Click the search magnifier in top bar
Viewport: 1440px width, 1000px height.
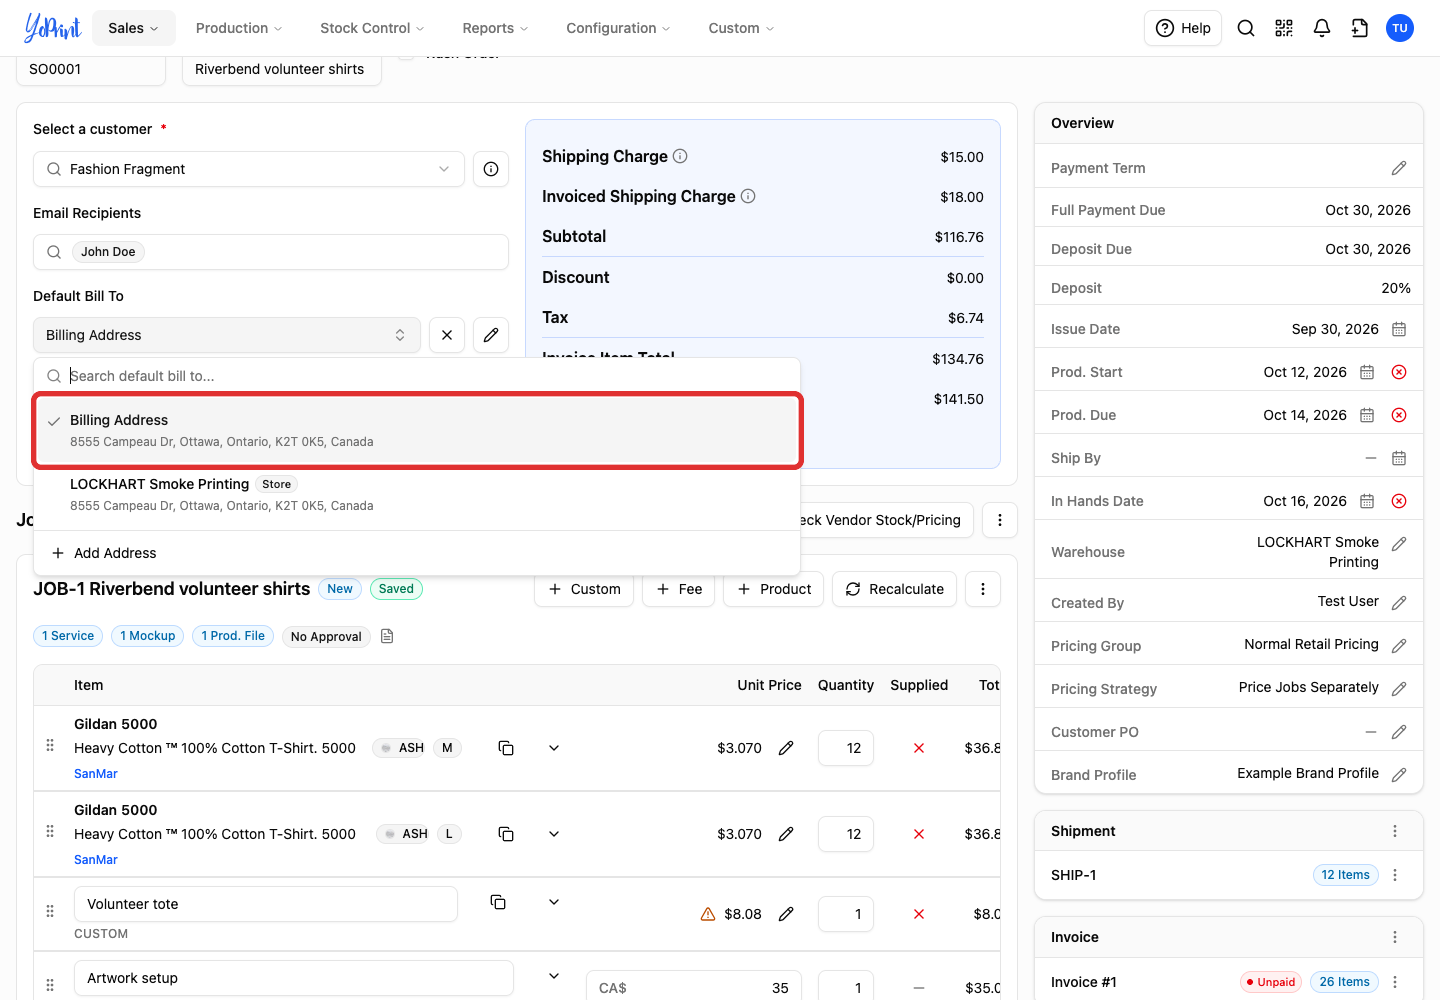[x=1246, y=28]
